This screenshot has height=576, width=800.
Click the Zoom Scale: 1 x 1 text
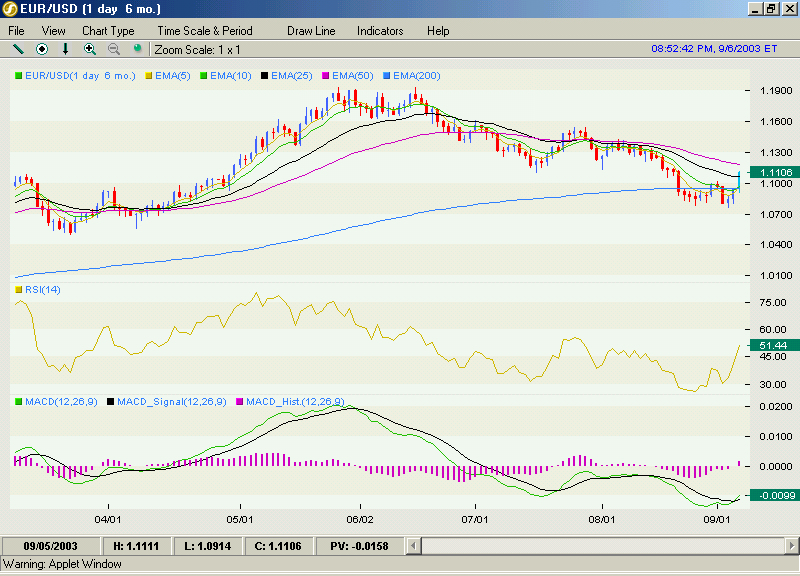click(197, 50)
